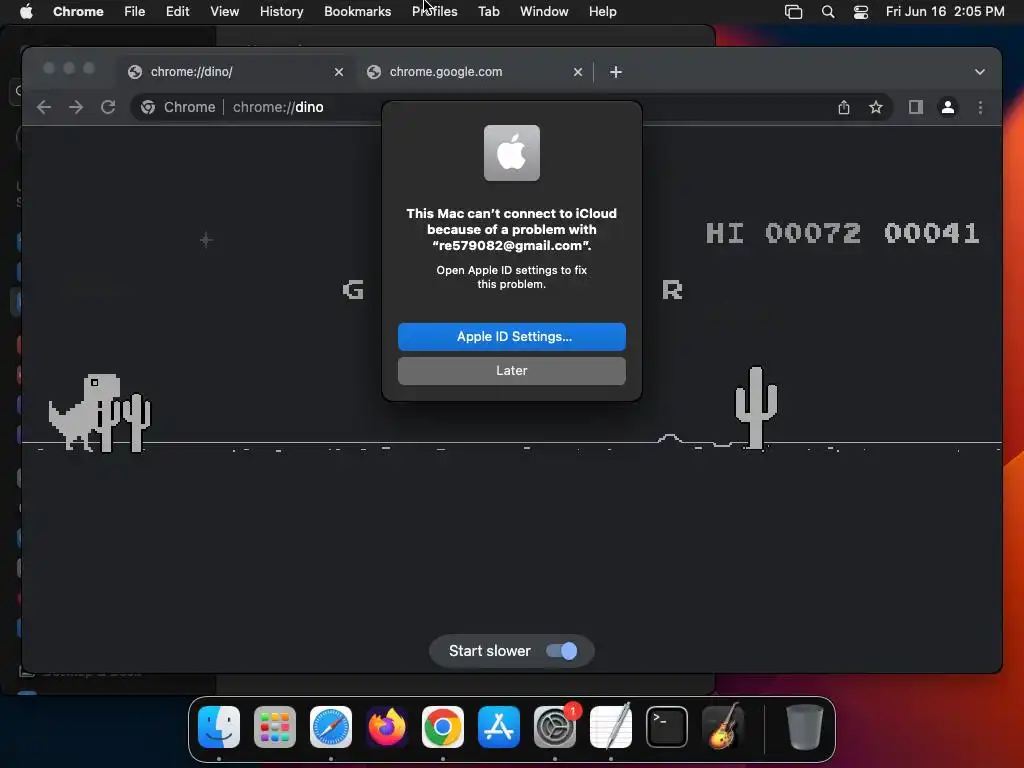Close the chrome.google.com tab
1024x768 pixels.
pyautogui.click(x=578, y=72)
